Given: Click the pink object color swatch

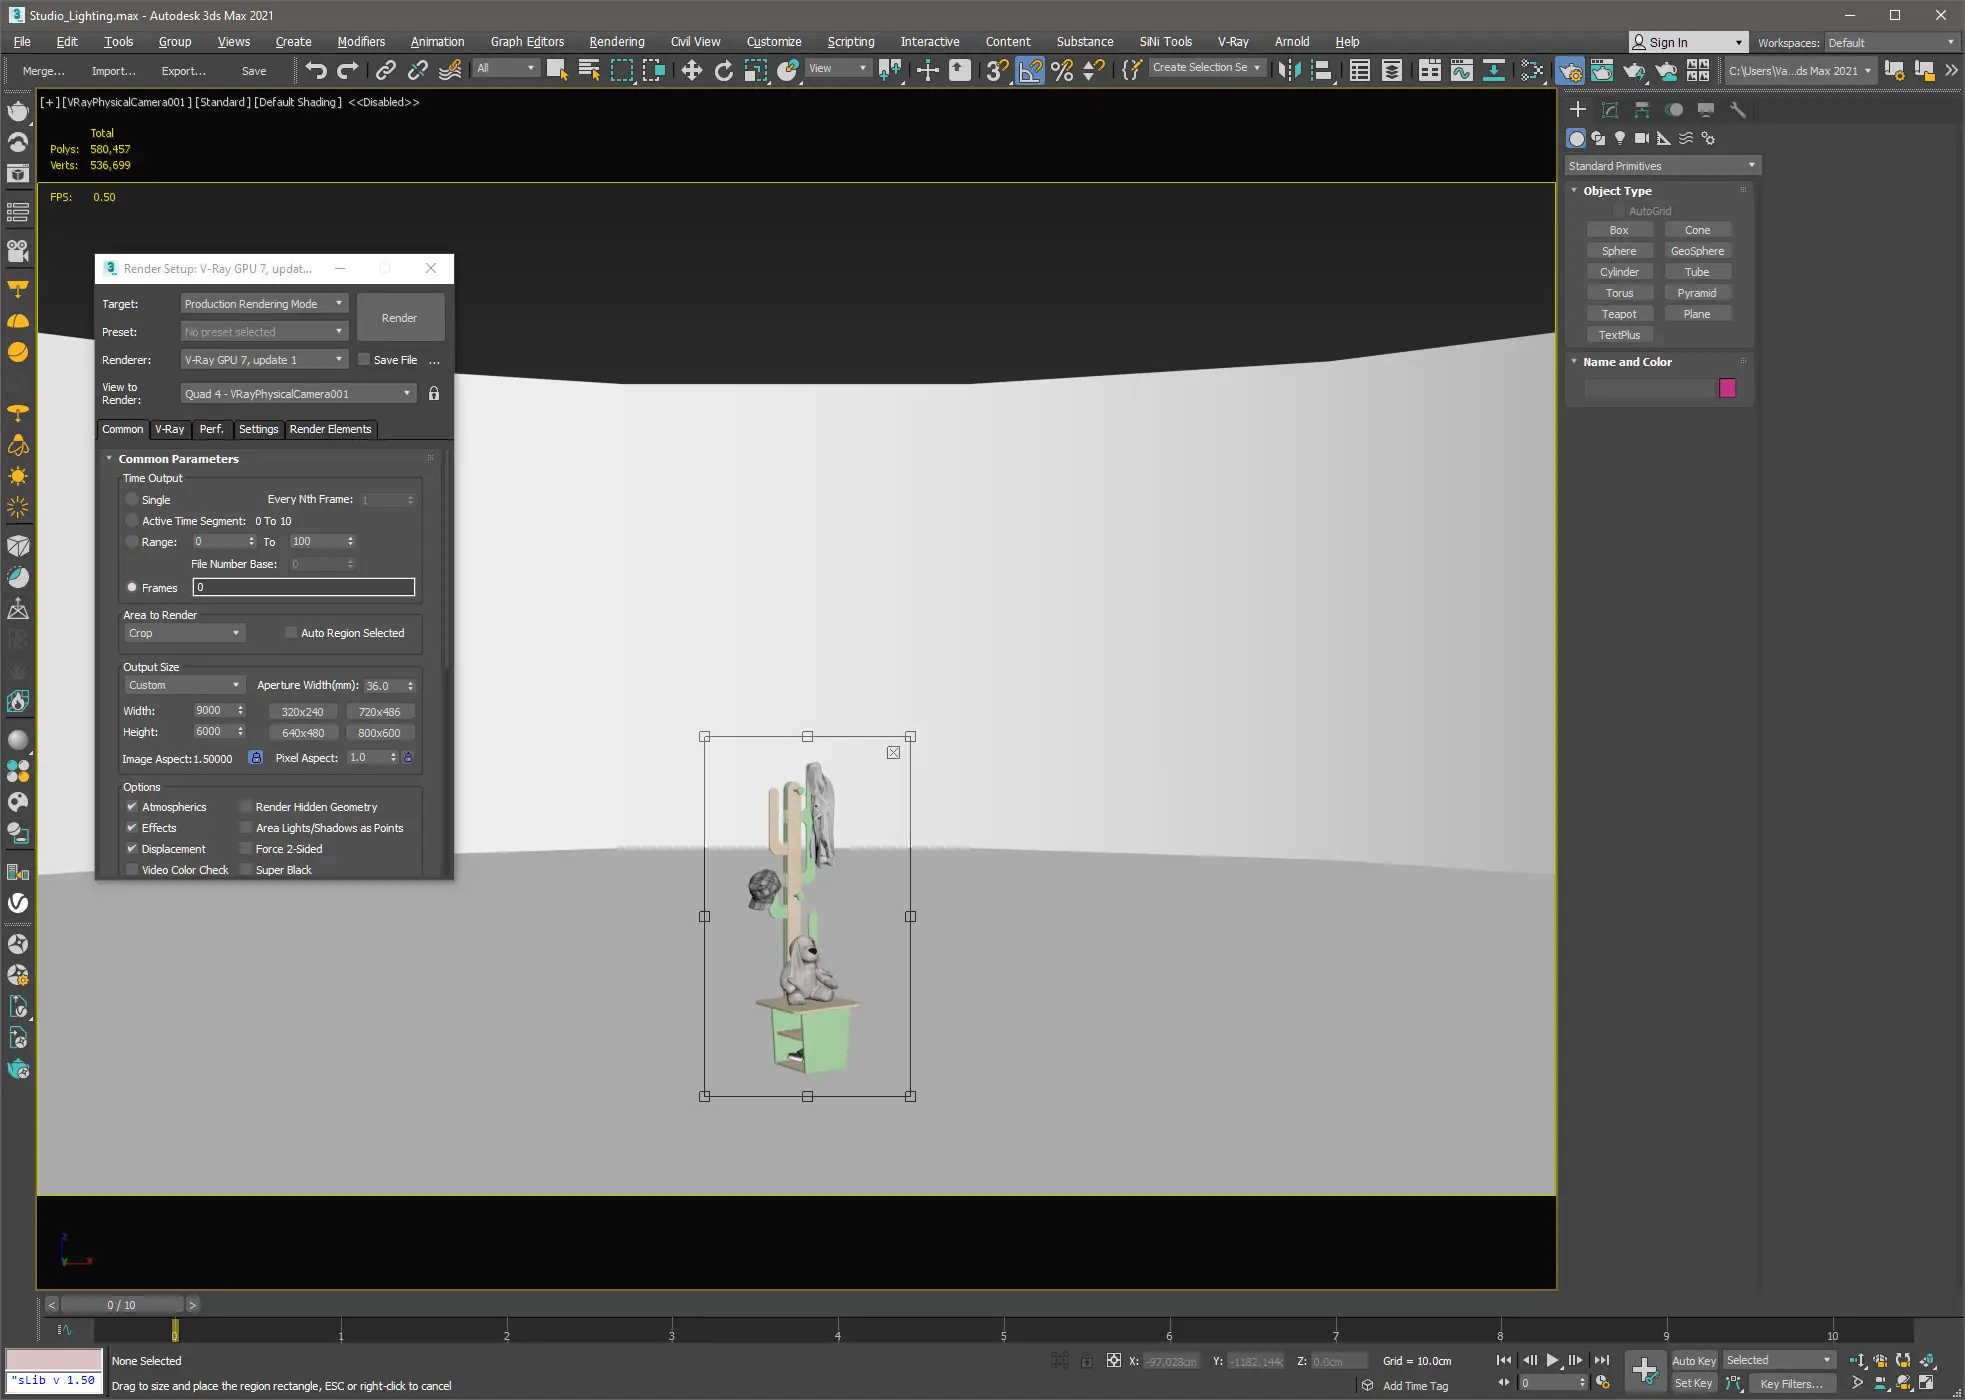Looking at the screenshot, I should pos(1727,388).
